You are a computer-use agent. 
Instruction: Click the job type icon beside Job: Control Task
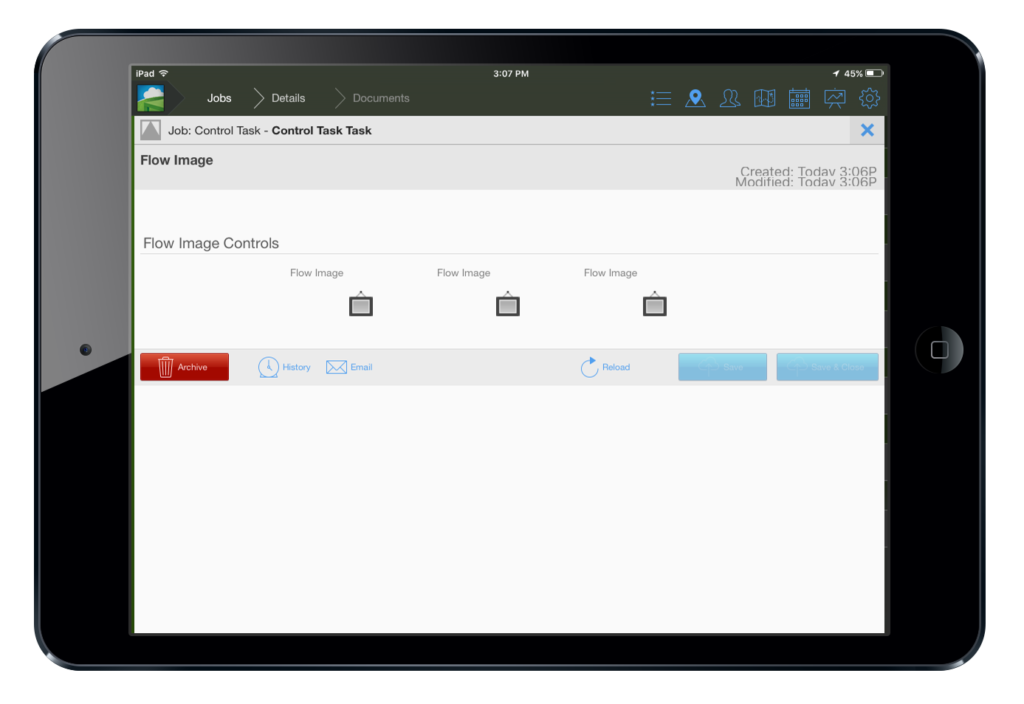point(151,130)
